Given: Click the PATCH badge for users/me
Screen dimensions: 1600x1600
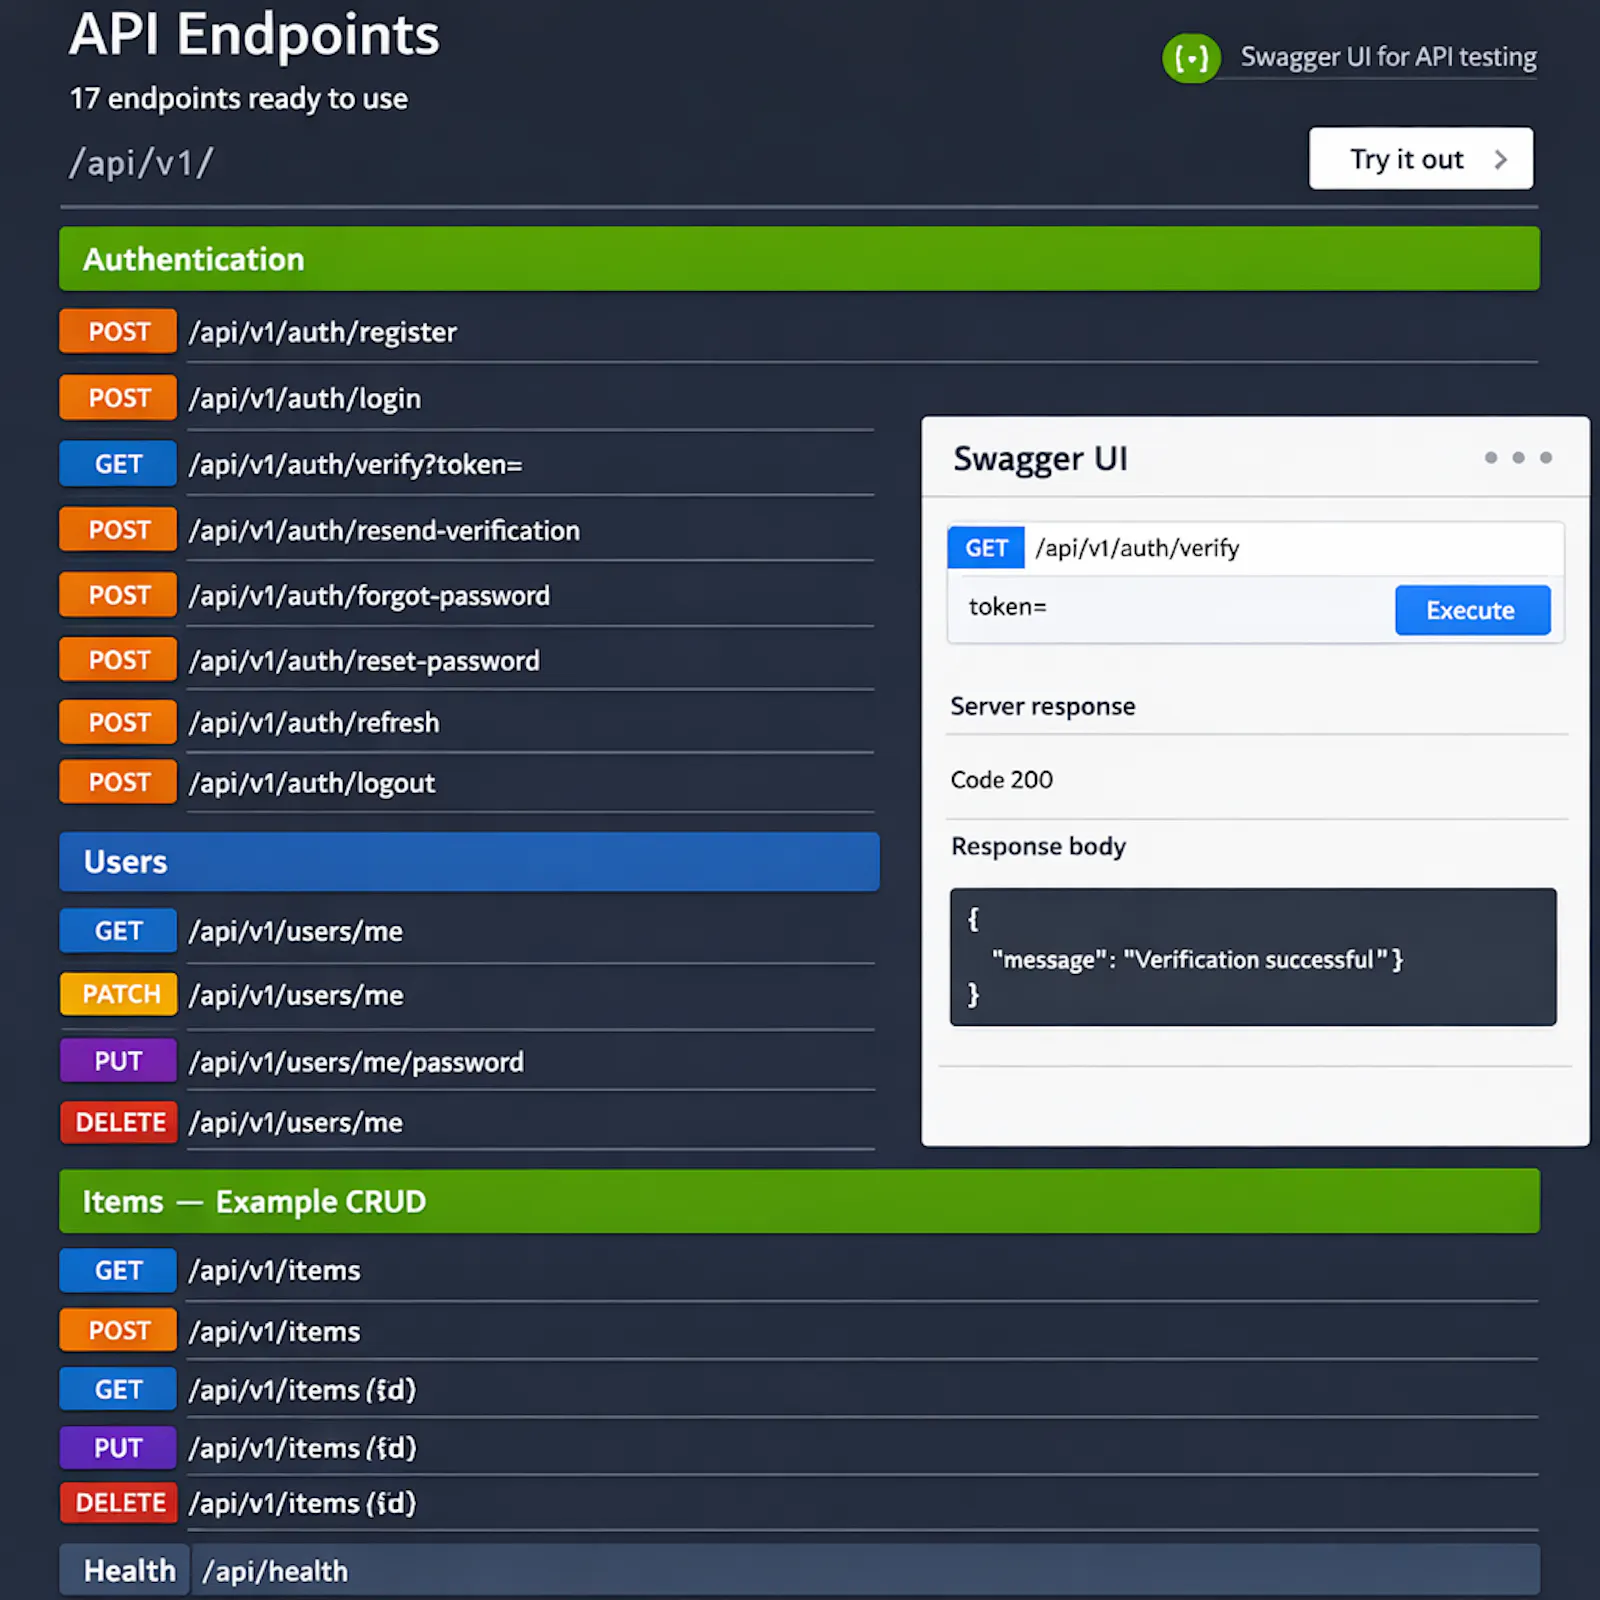Looking at the screenshot, I should [x=118, y=994].
